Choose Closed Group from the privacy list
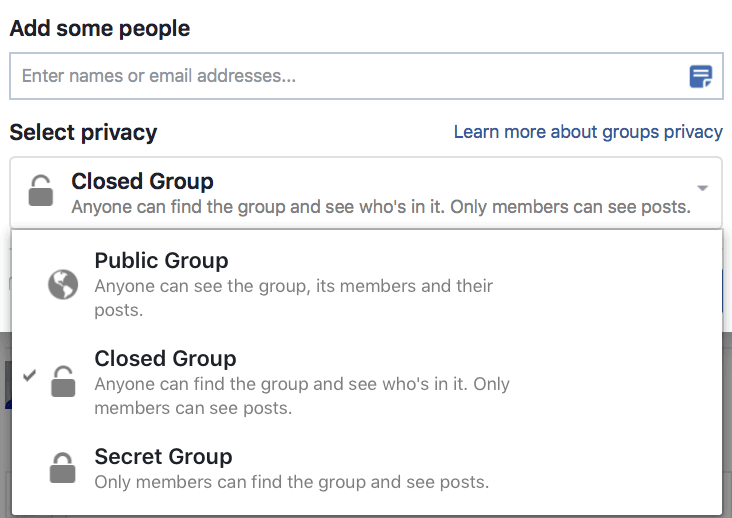This screenshot has width=732, height=518. click(165, 359)
